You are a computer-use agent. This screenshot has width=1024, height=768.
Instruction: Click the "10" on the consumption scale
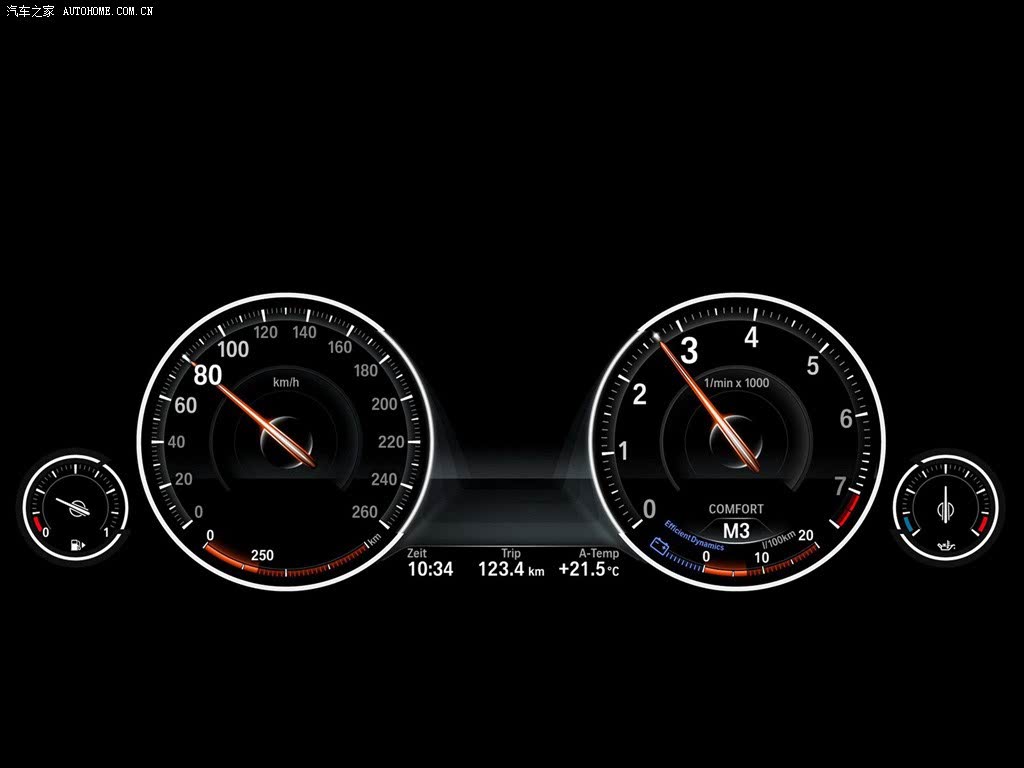click(x=761, y=558)
